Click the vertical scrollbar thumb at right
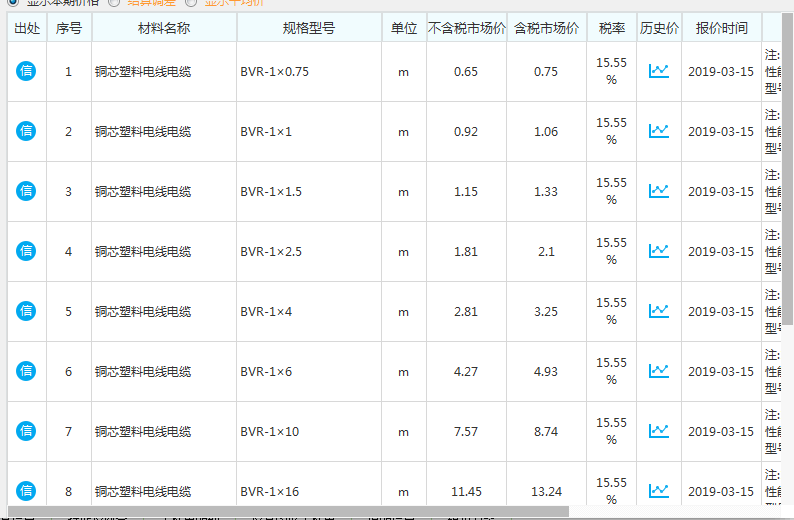The width and height of the screenshot is (794, 520). coord(788,170)
